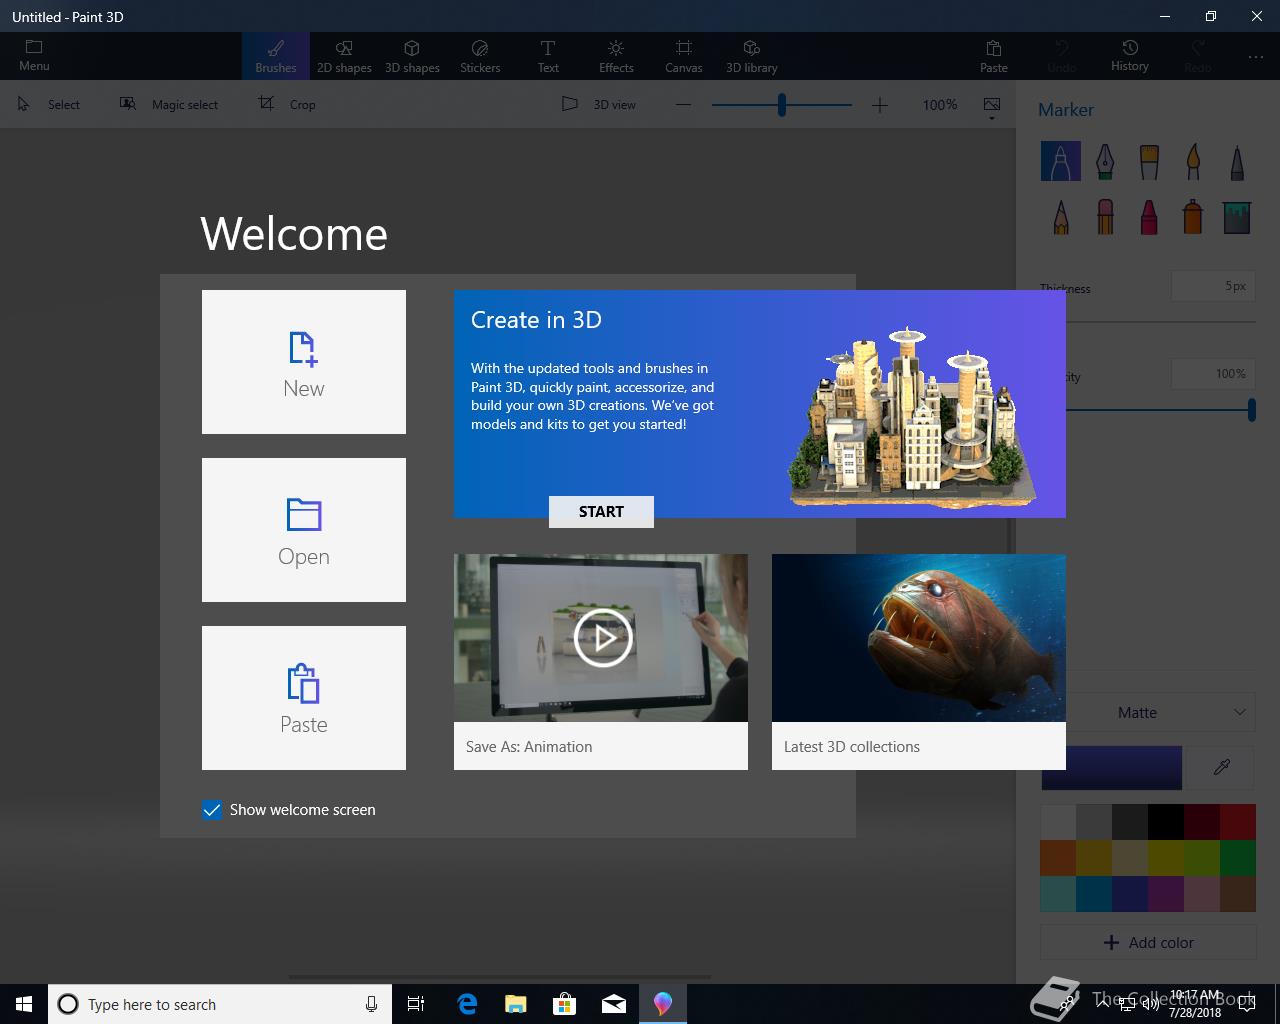Viewport: 1280px width, 1024px height.
Task: Click the Open file tile
Action: coord(304,530)
